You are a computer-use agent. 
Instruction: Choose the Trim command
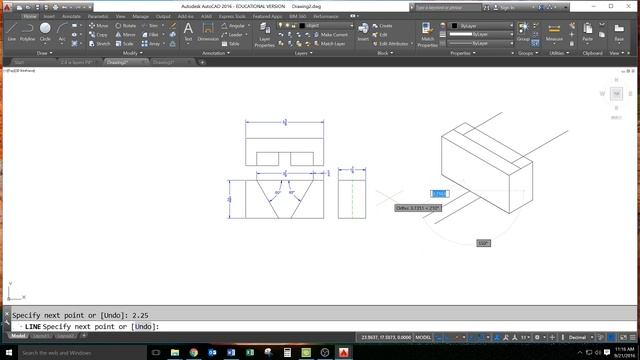coord(150,26)
